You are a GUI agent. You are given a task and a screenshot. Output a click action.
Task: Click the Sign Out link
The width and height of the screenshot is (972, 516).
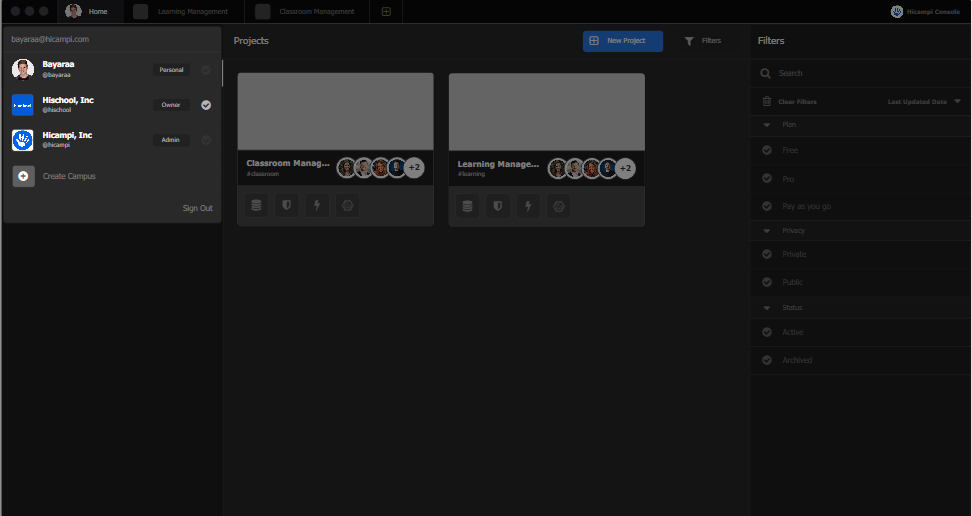click(197, 208)
